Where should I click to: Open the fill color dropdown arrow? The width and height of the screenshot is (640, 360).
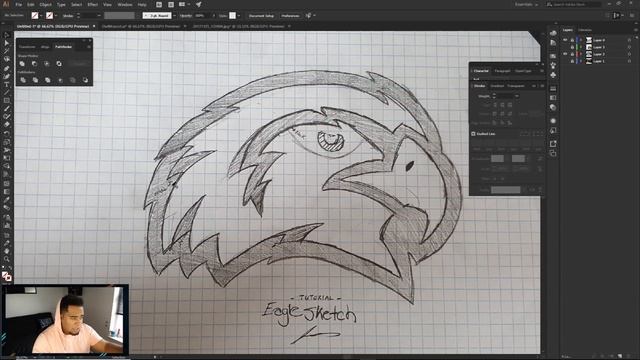pyautogui.click(x=41, y=16)
